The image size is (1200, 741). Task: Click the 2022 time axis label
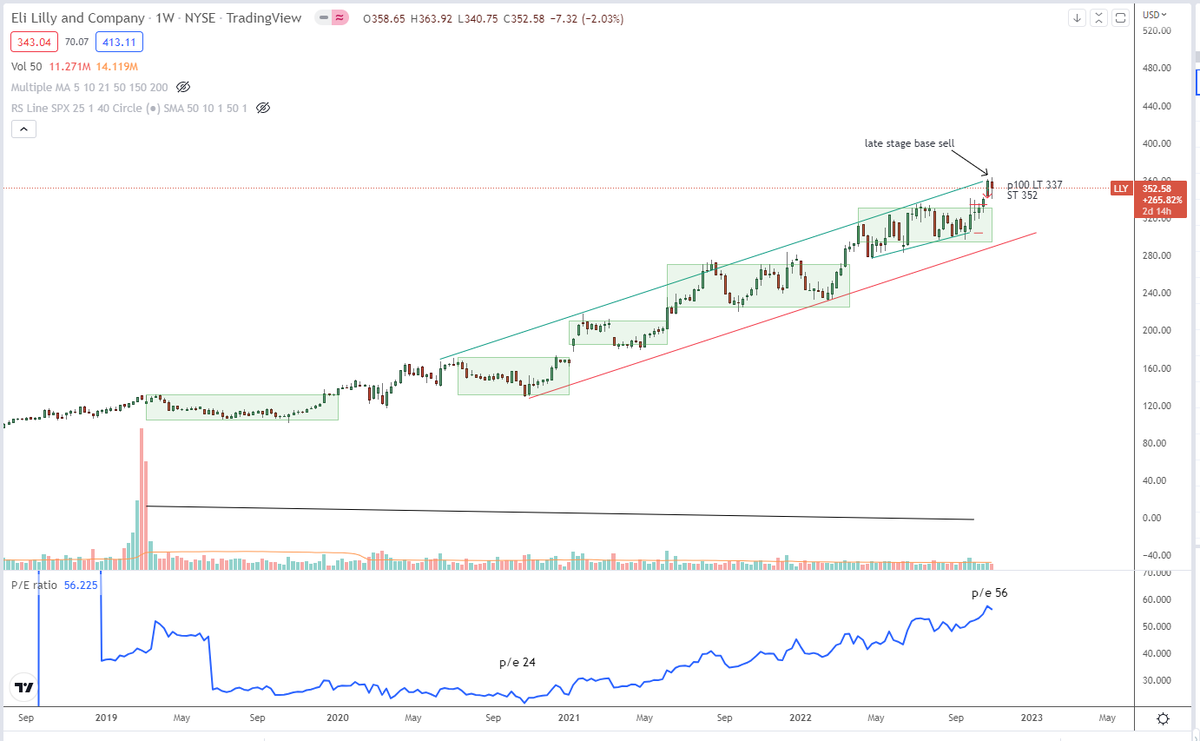click(800, 717)
